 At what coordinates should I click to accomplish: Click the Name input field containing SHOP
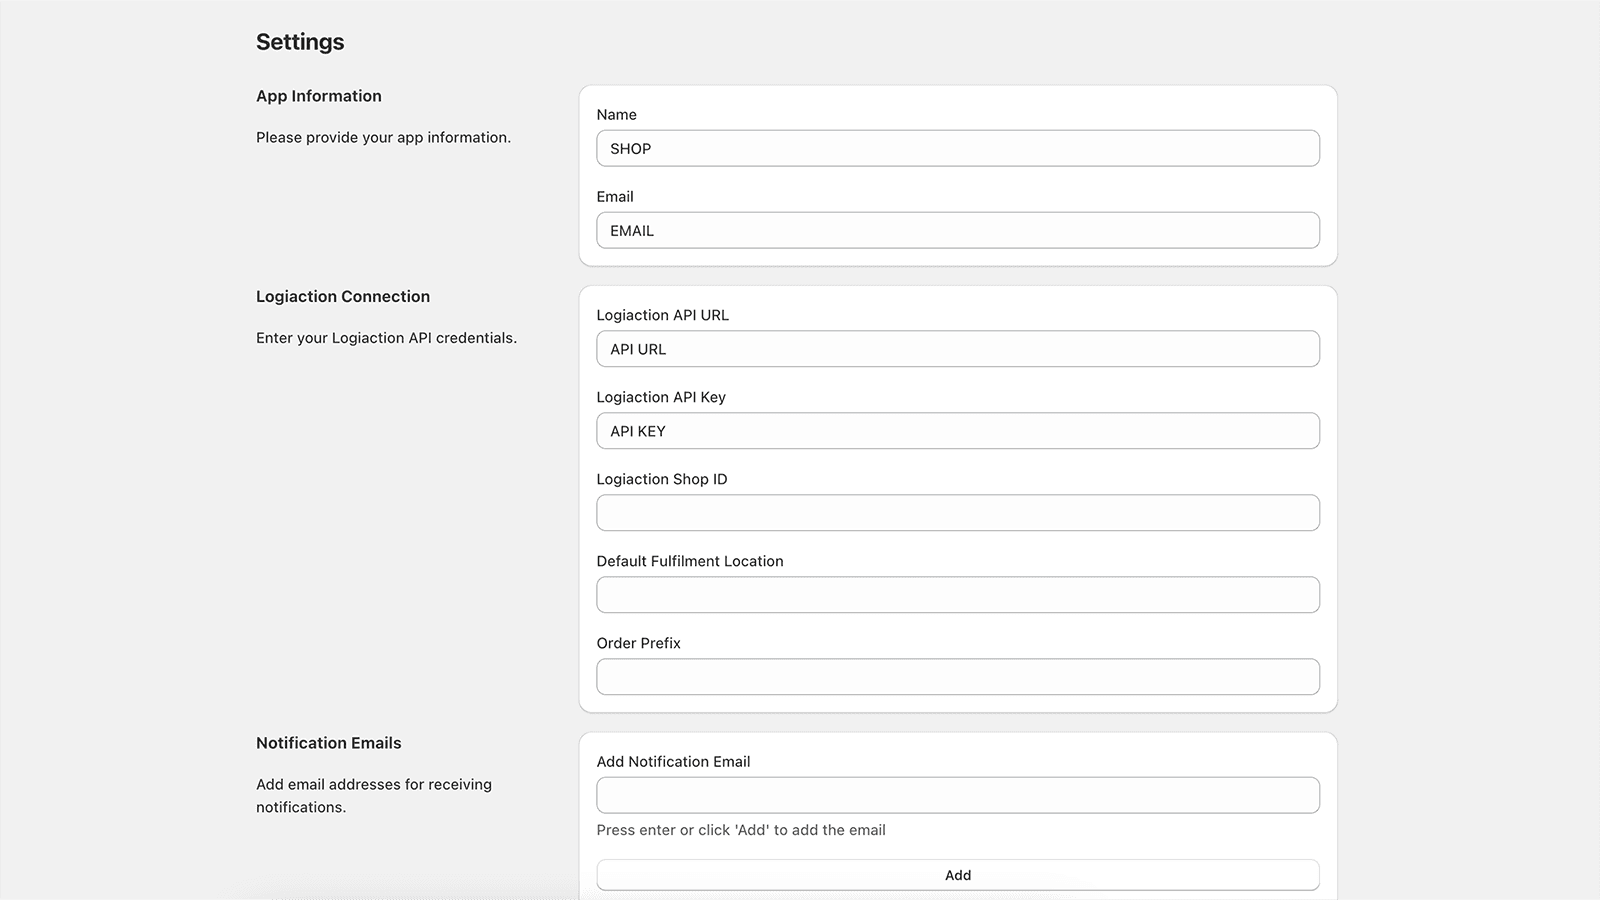(957, 149)
